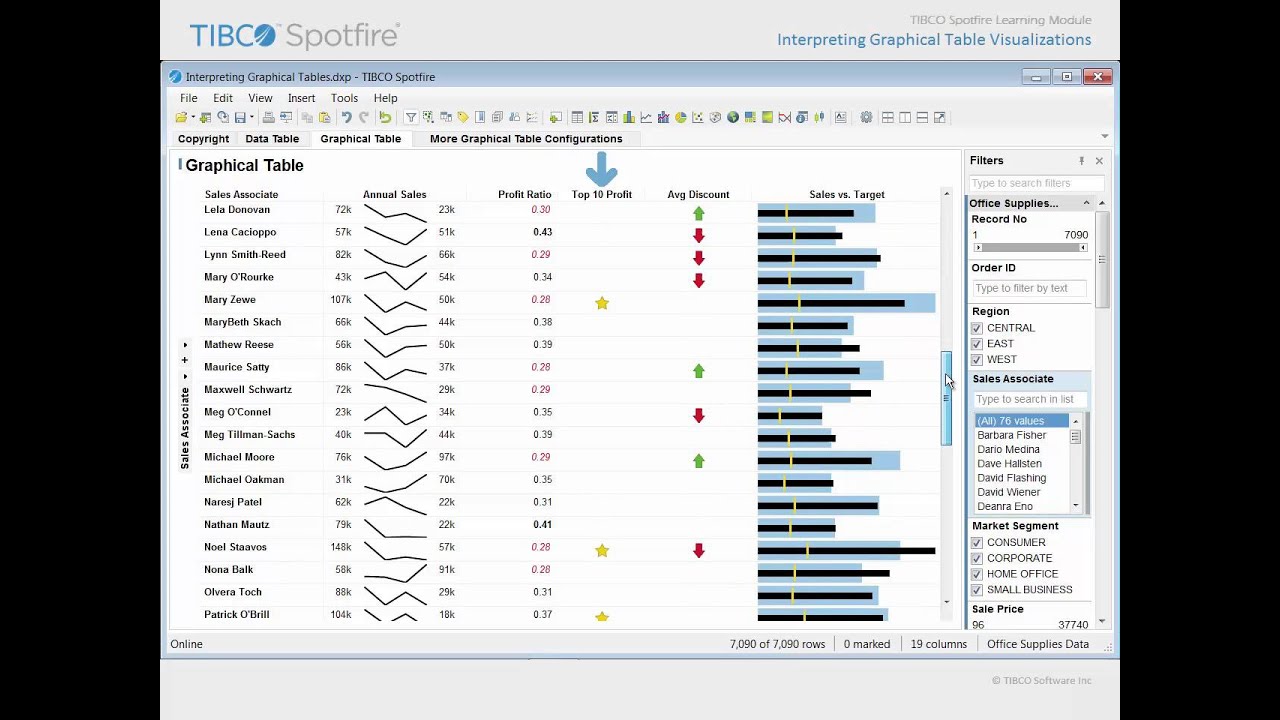Select Barbara Fisher in Sales Associate list
This screenshot has width=1280, height=720.
coord(1012,435)
